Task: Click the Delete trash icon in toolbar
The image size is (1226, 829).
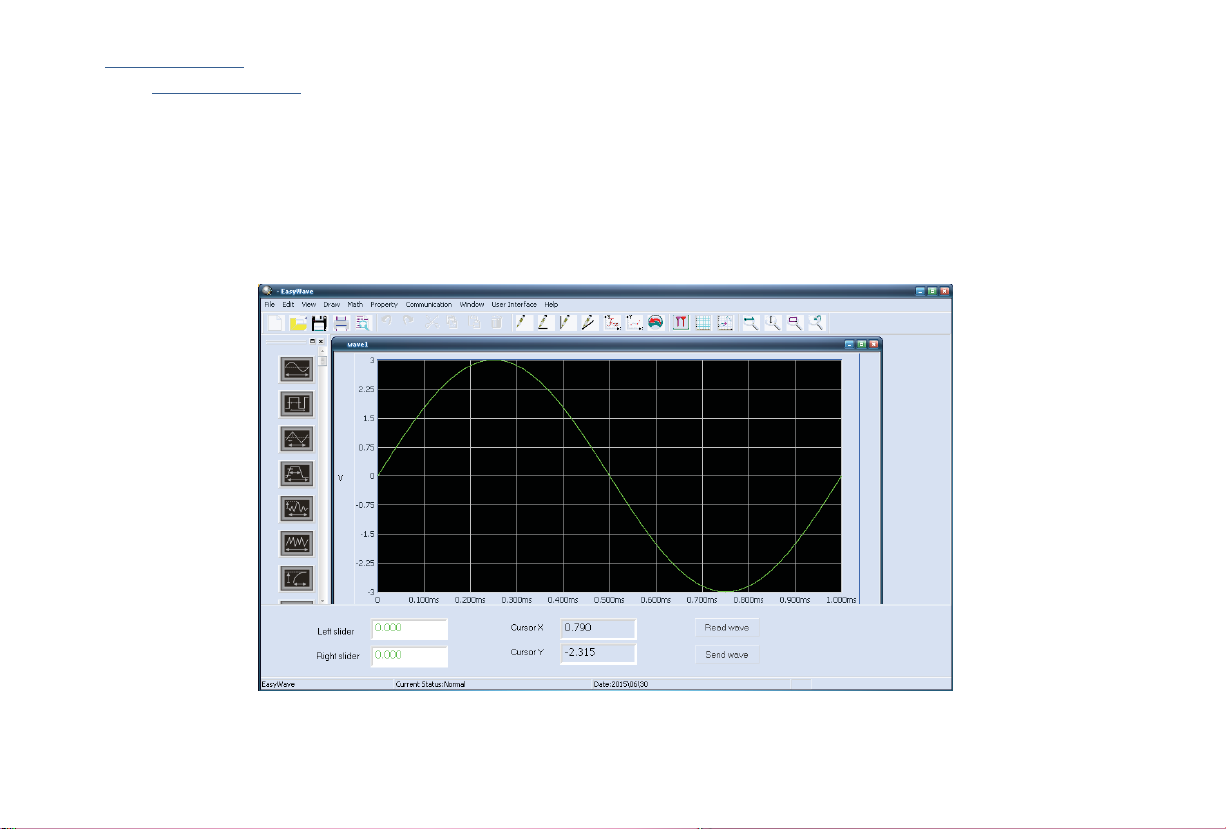Action: click(497, 322)
